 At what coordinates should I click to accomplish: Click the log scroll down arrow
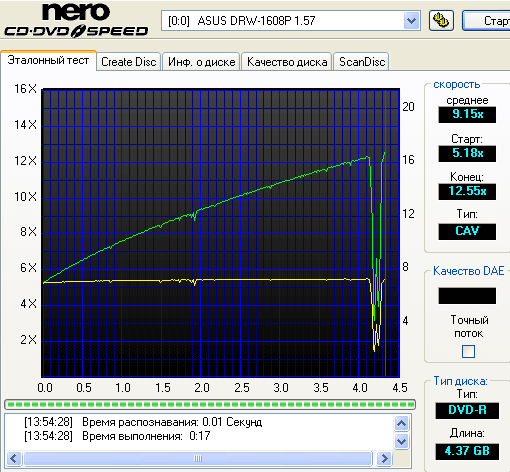(x=401, y=442)
